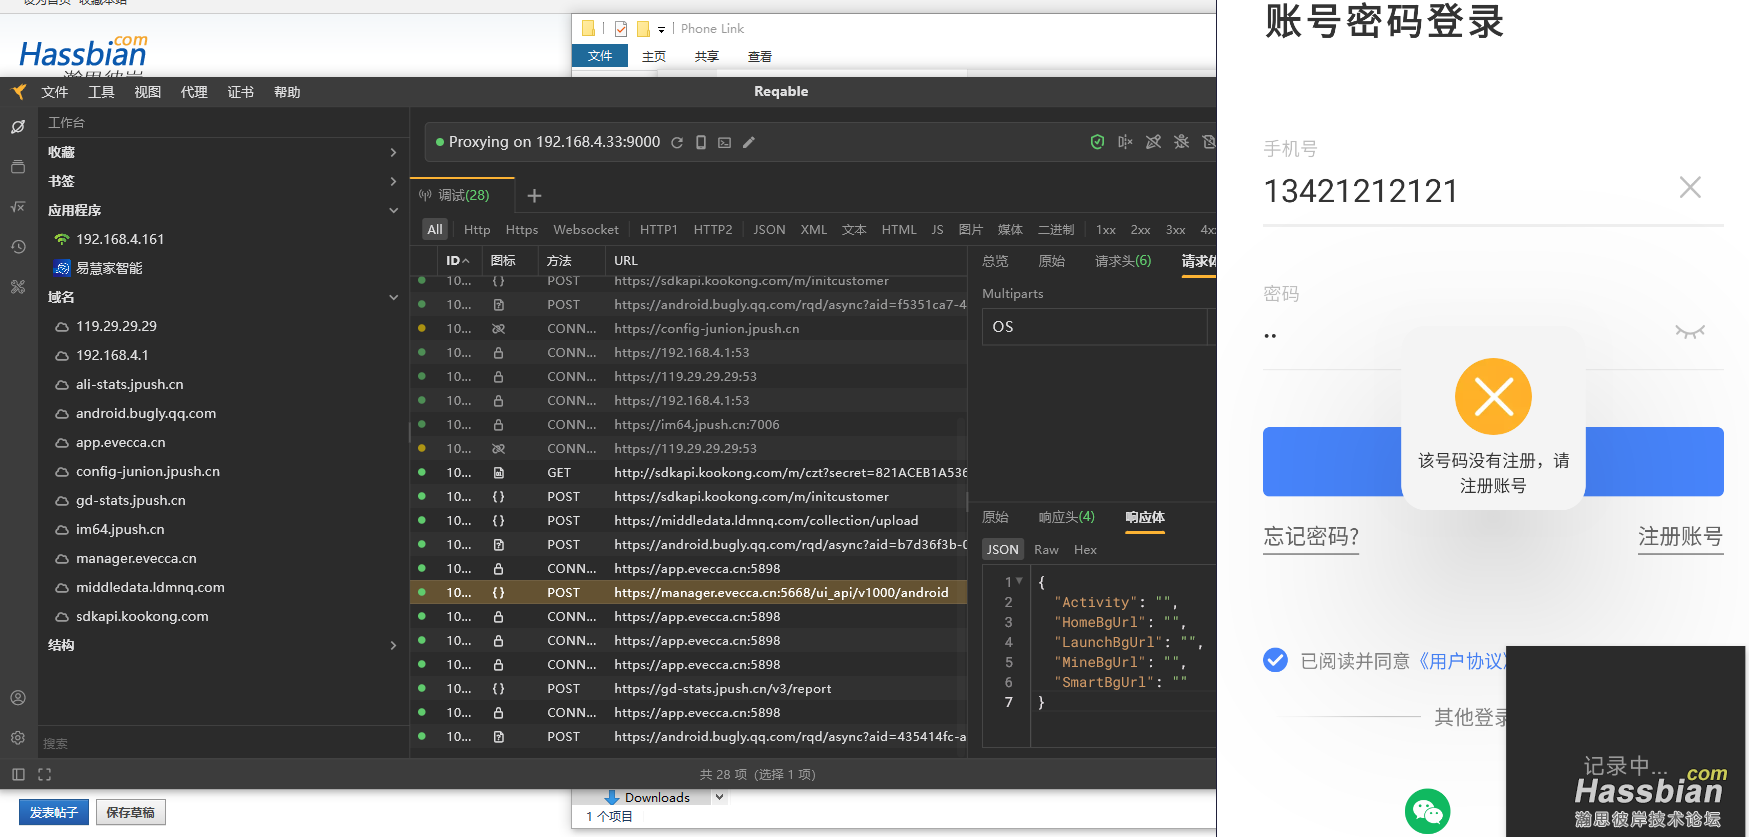Open the toolbox wrench icon in the sidebar
The height and width of the screenshot is (837, 1749).
pos(18,287)
